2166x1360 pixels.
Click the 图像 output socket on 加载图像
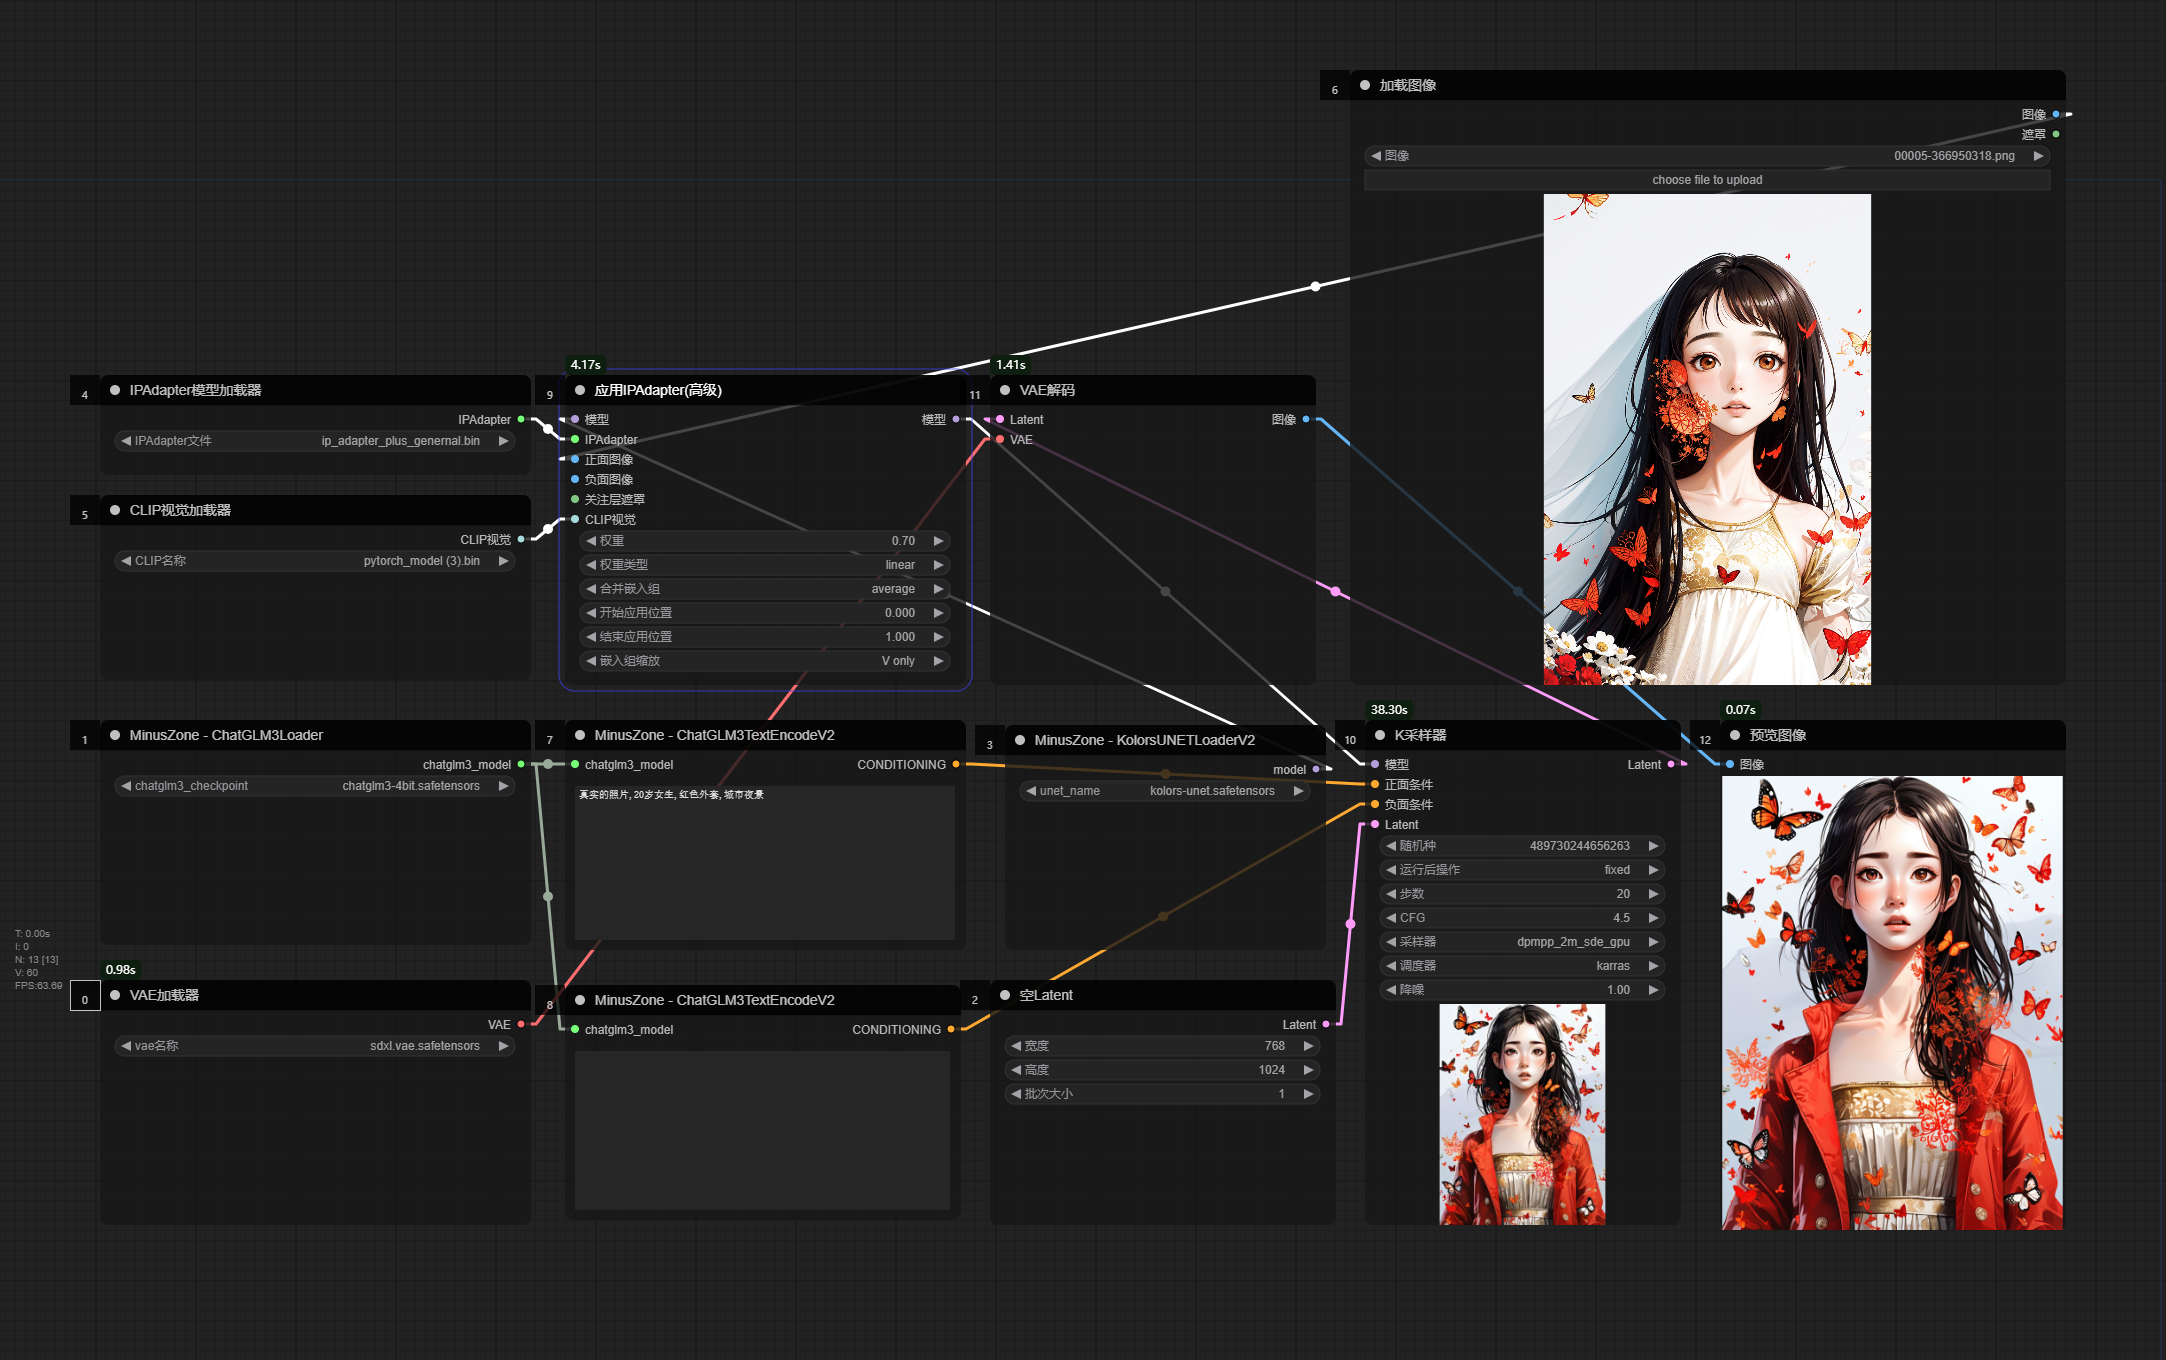click(2056, 114)
